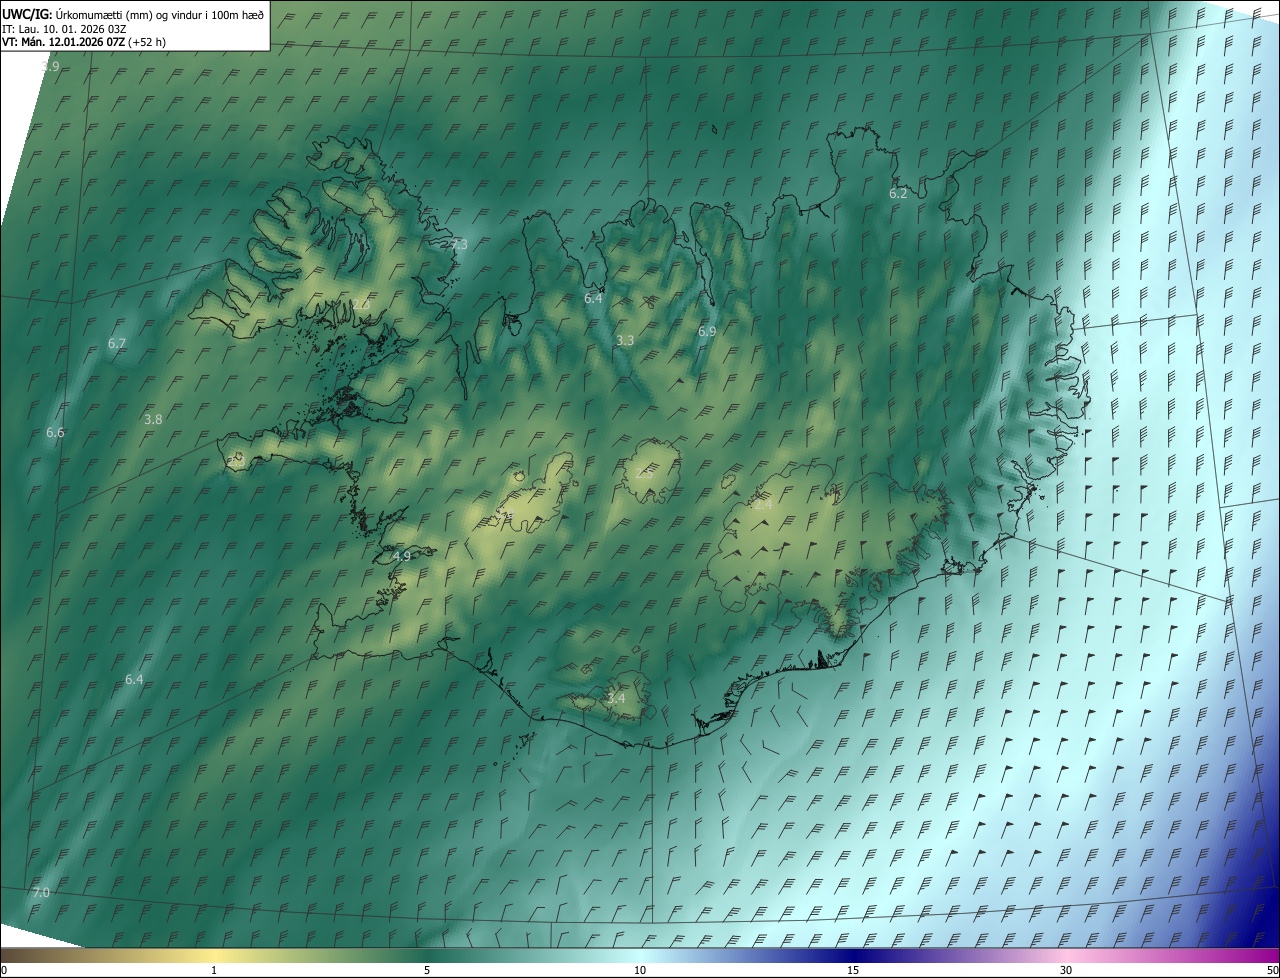
Task: Click the 3.4 value on the southern glacier
Action: 616,698
